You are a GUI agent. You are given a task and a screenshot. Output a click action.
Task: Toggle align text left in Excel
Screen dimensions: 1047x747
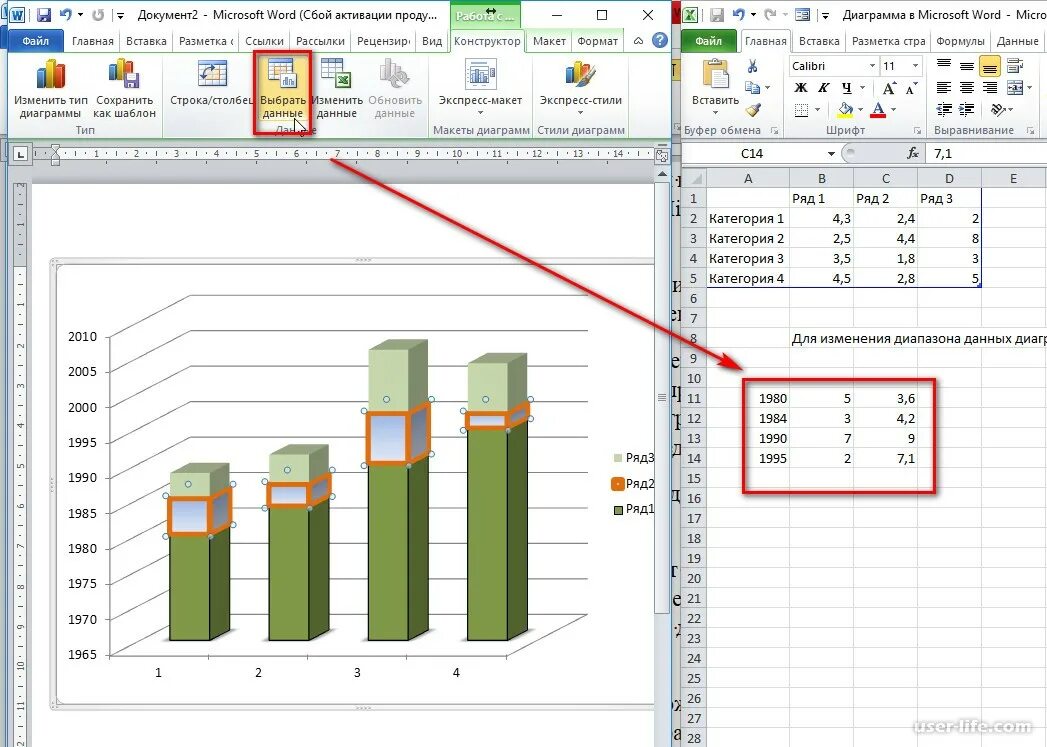pos(944,87)
